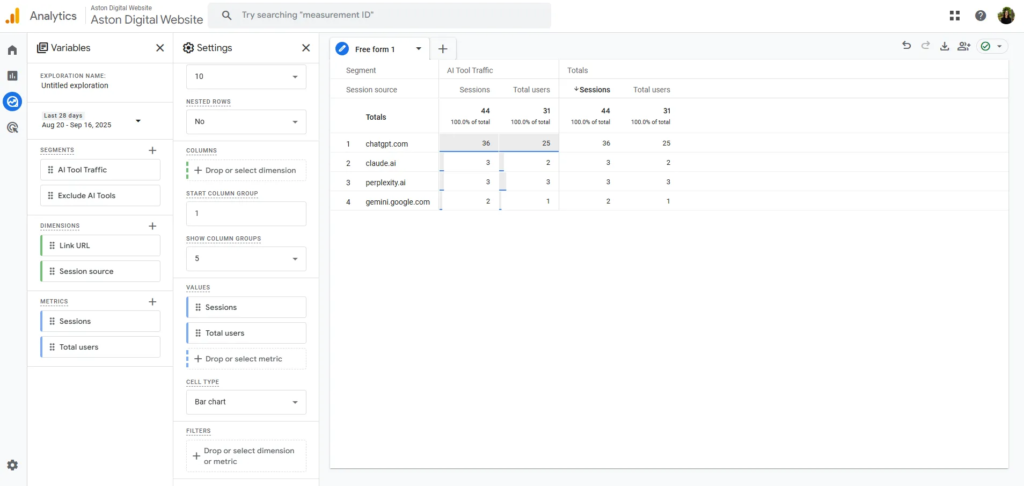
Task: Grab handle of Link URL dimension
Action: click(53, 246)
